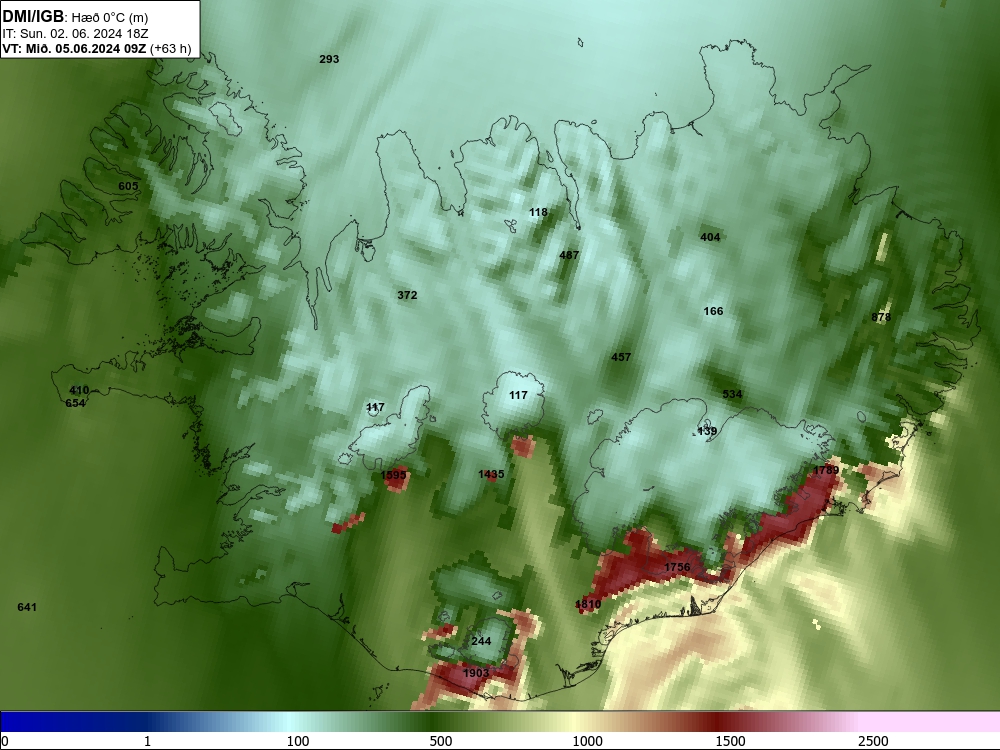This screenshot has width=1000, height=750.
Task: Click the 605 value on the map
Action: coord(128,186)
